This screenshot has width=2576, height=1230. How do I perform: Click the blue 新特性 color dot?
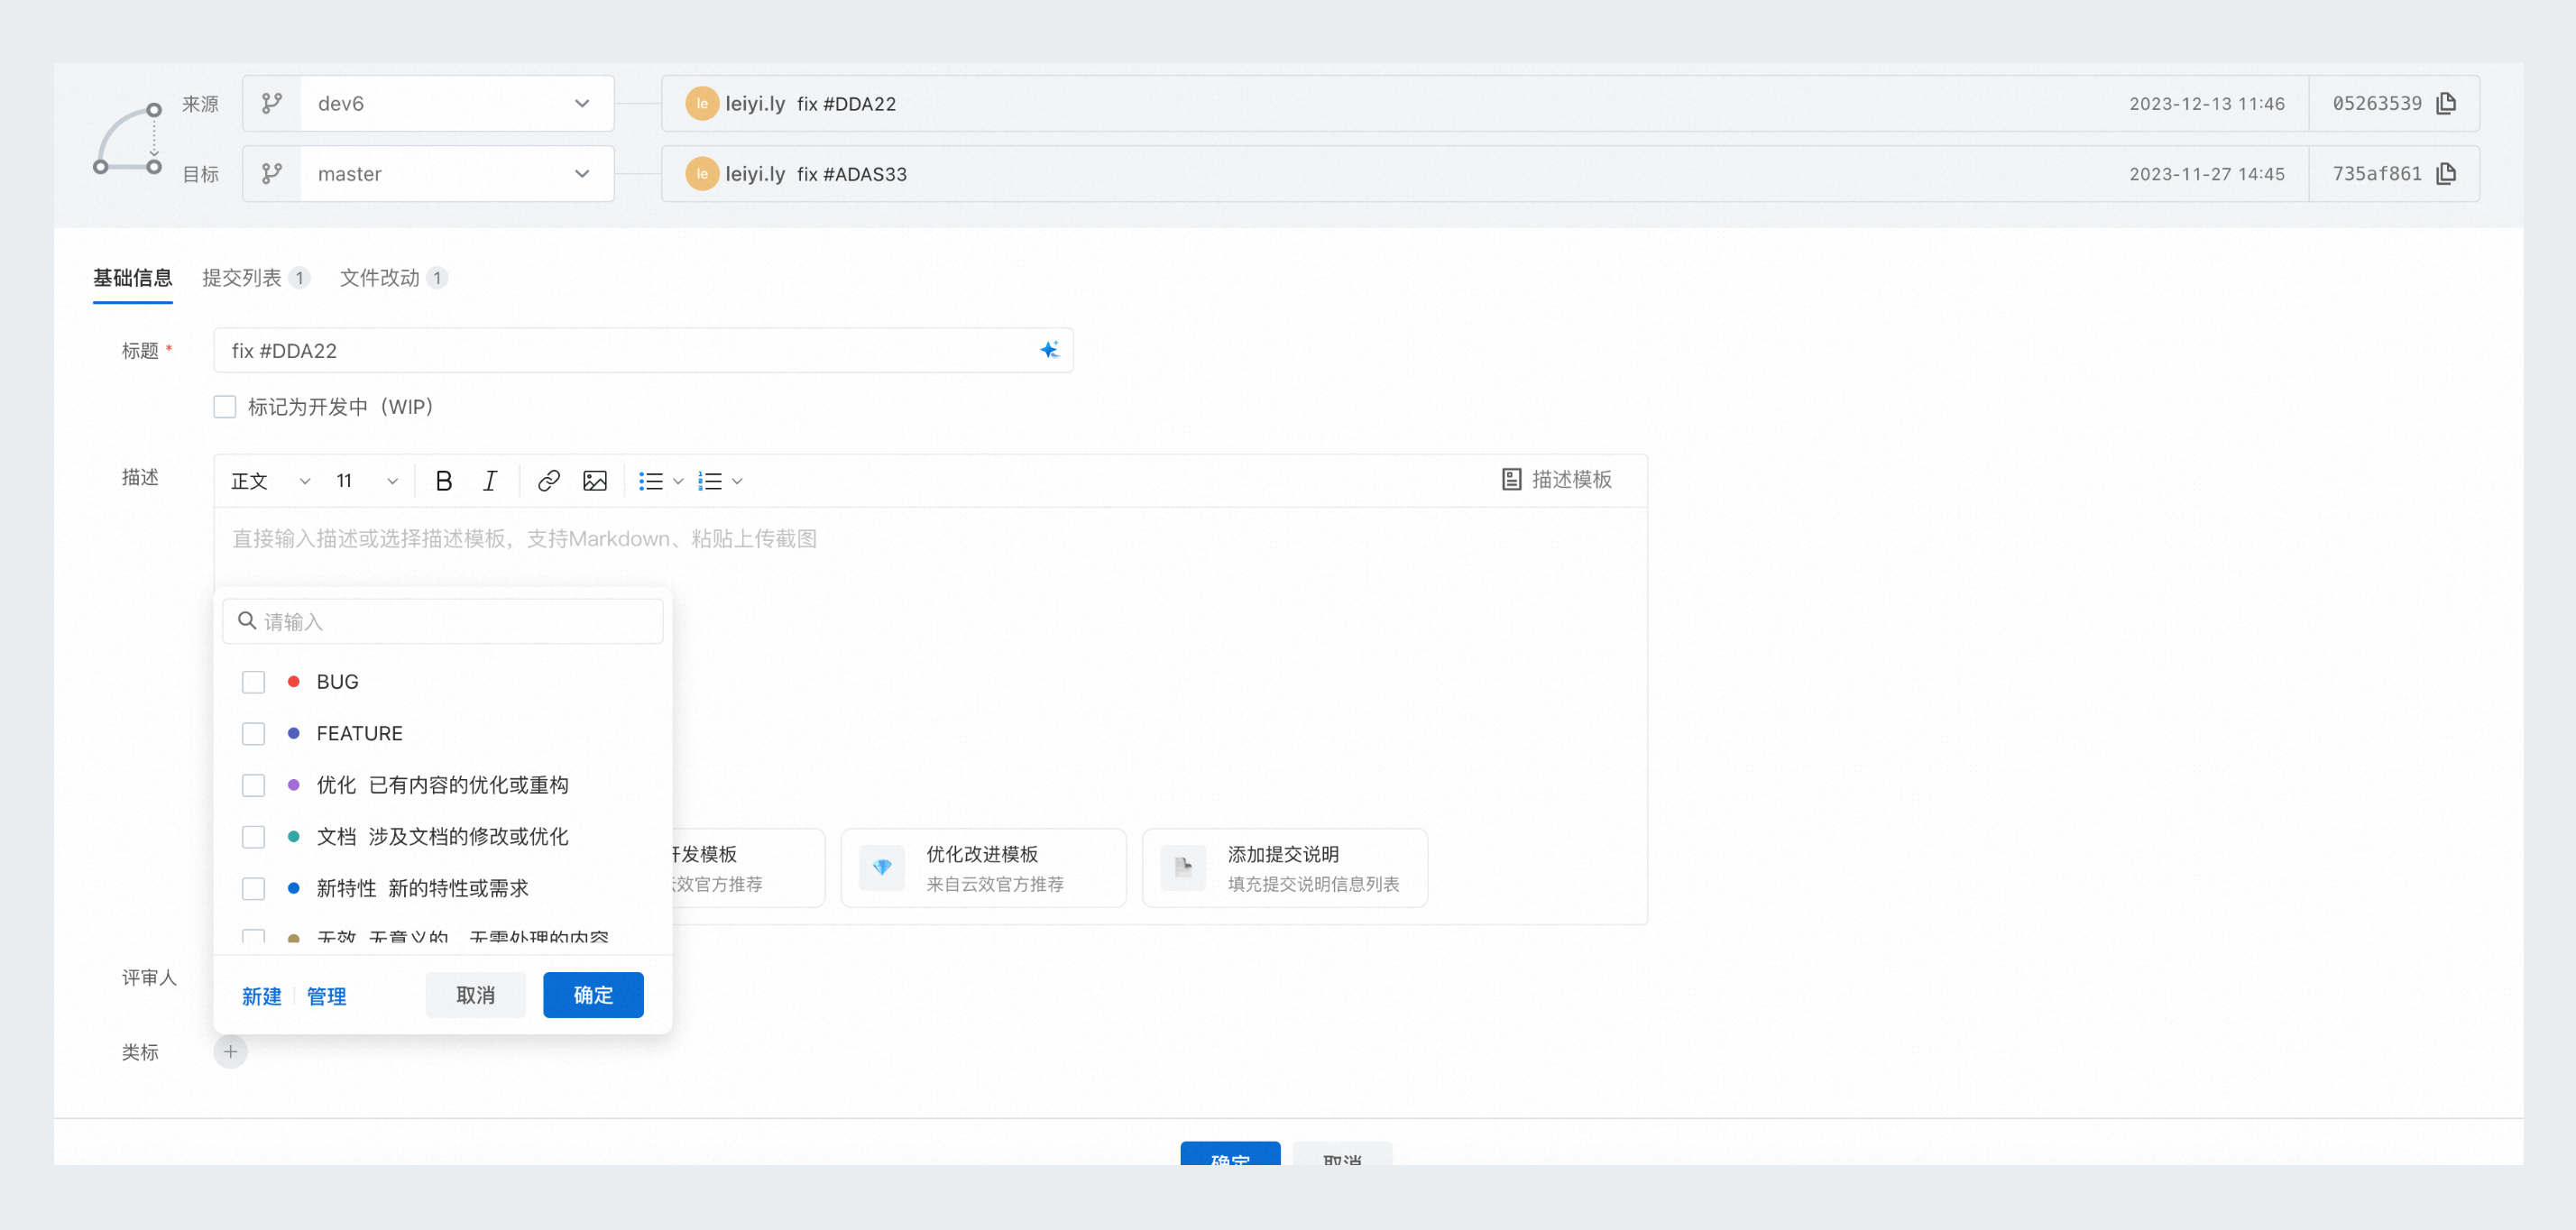(293, 888)
